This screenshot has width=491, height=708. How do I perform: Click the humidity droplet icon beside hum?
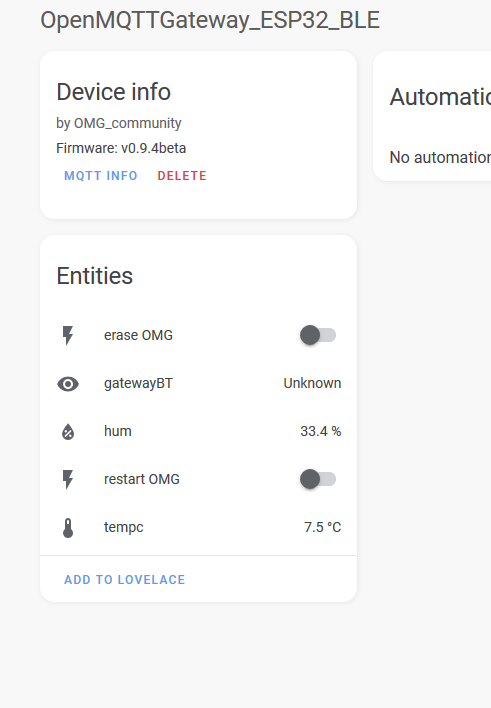tap(68, 432)
